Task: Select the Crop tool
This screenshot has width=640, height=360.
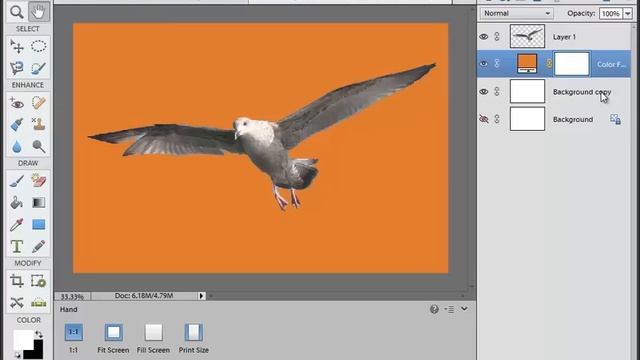Action: click(x=17, y=281)
